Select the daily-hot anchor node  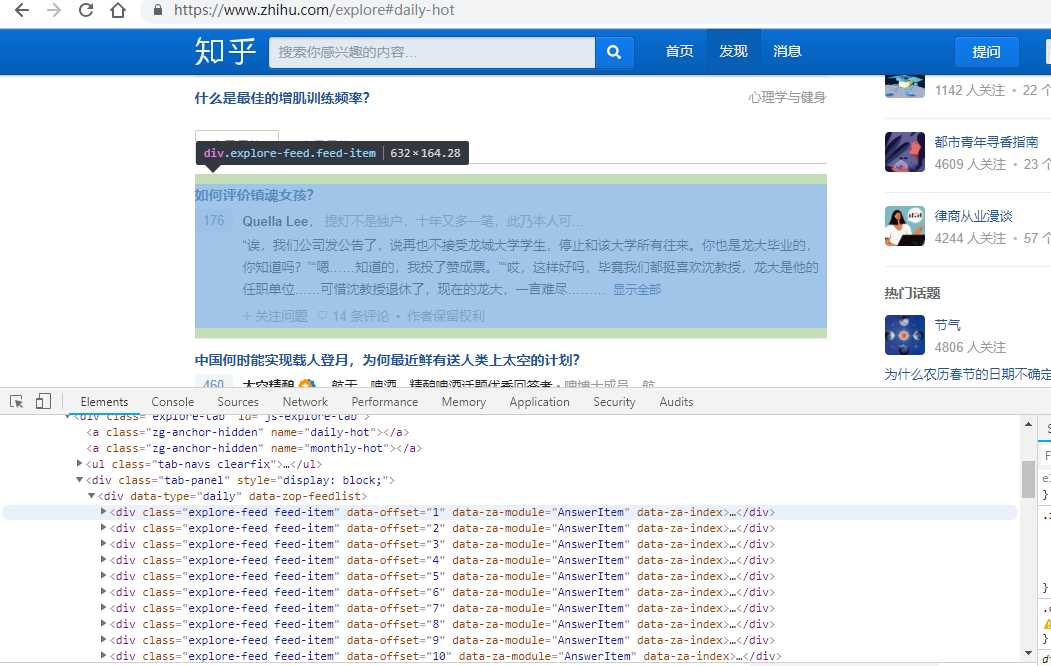coord(247,432)
